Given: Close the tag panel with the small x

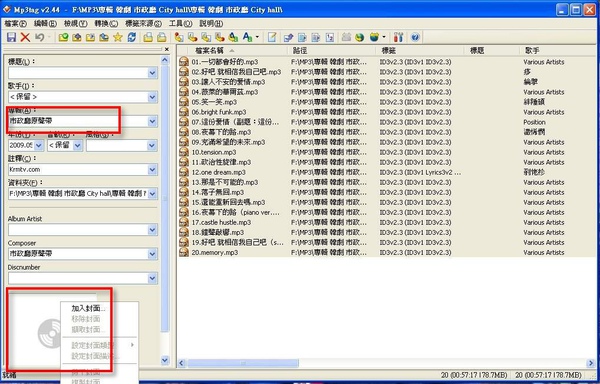Looking at the screenshot, I should pos(166,49).
